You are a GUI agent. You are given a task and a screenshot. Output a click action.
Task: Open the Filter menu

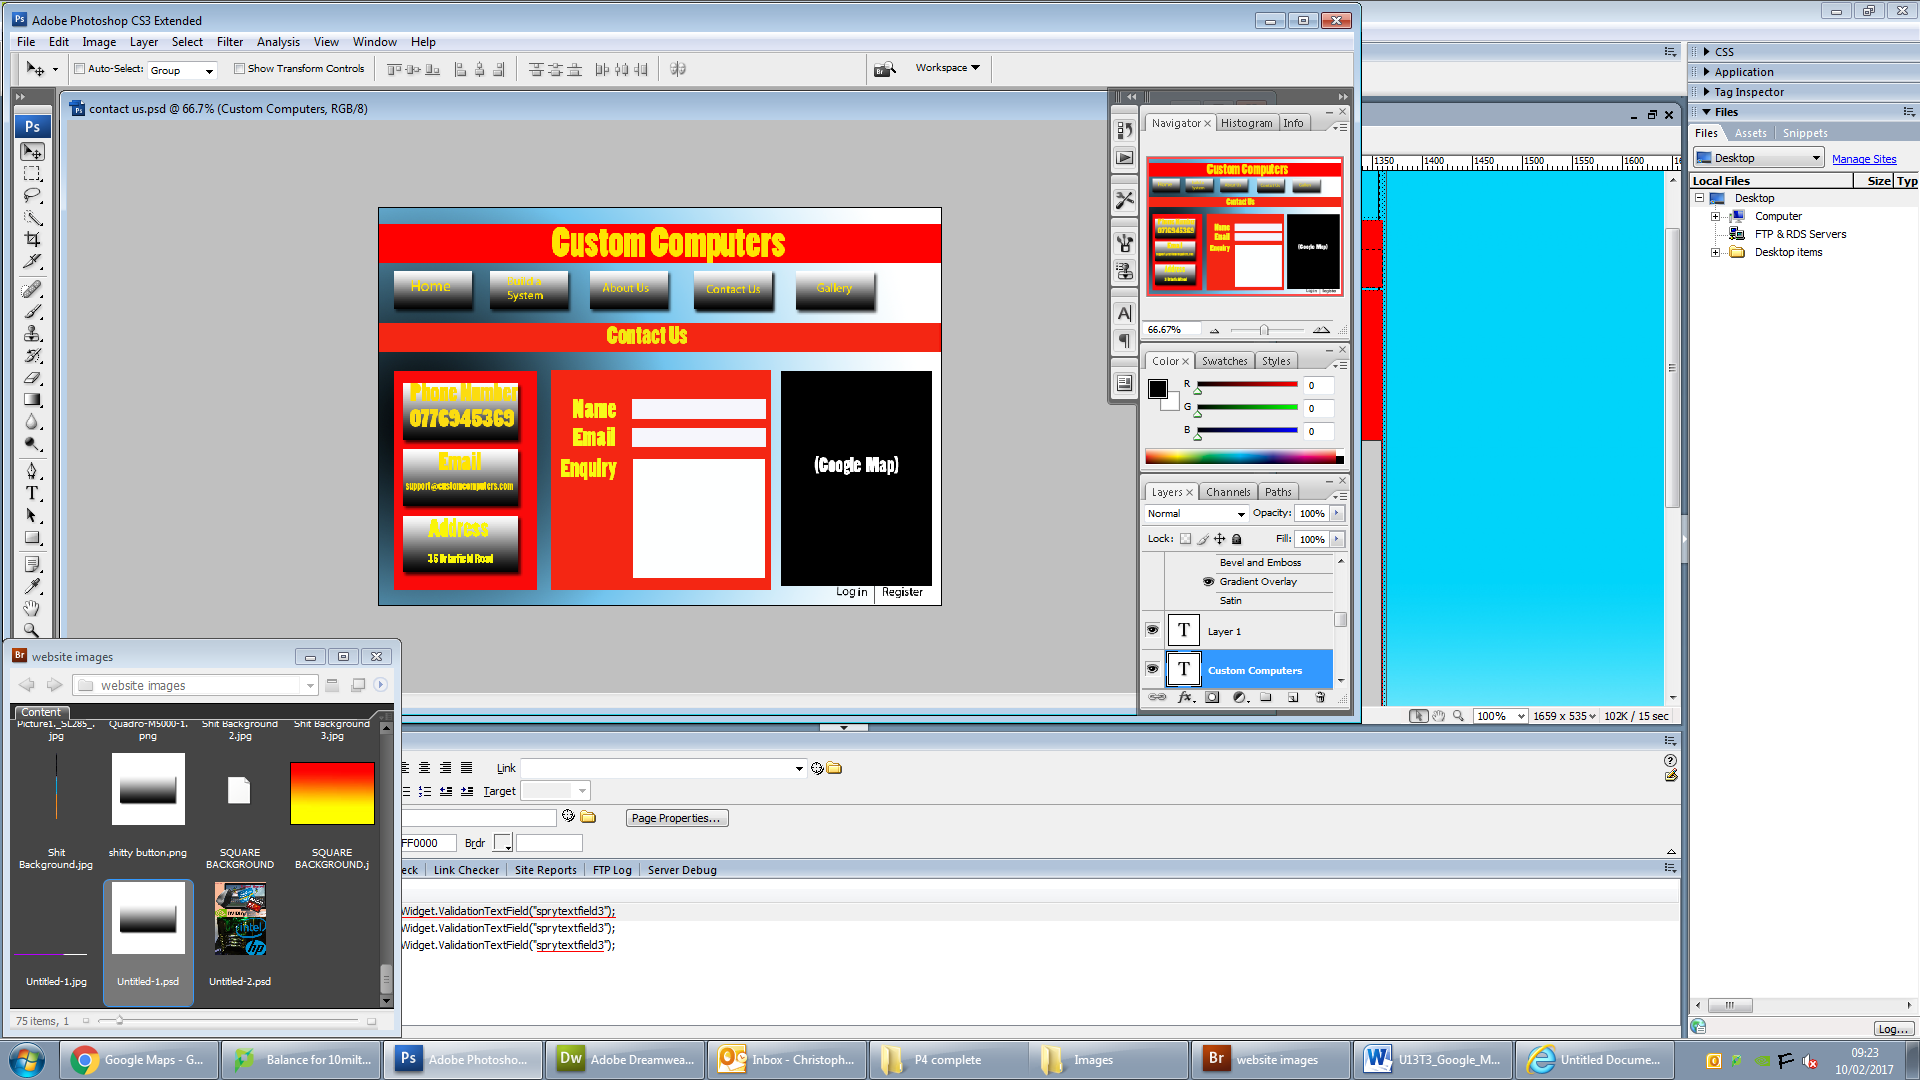click(x=229, y=42)
